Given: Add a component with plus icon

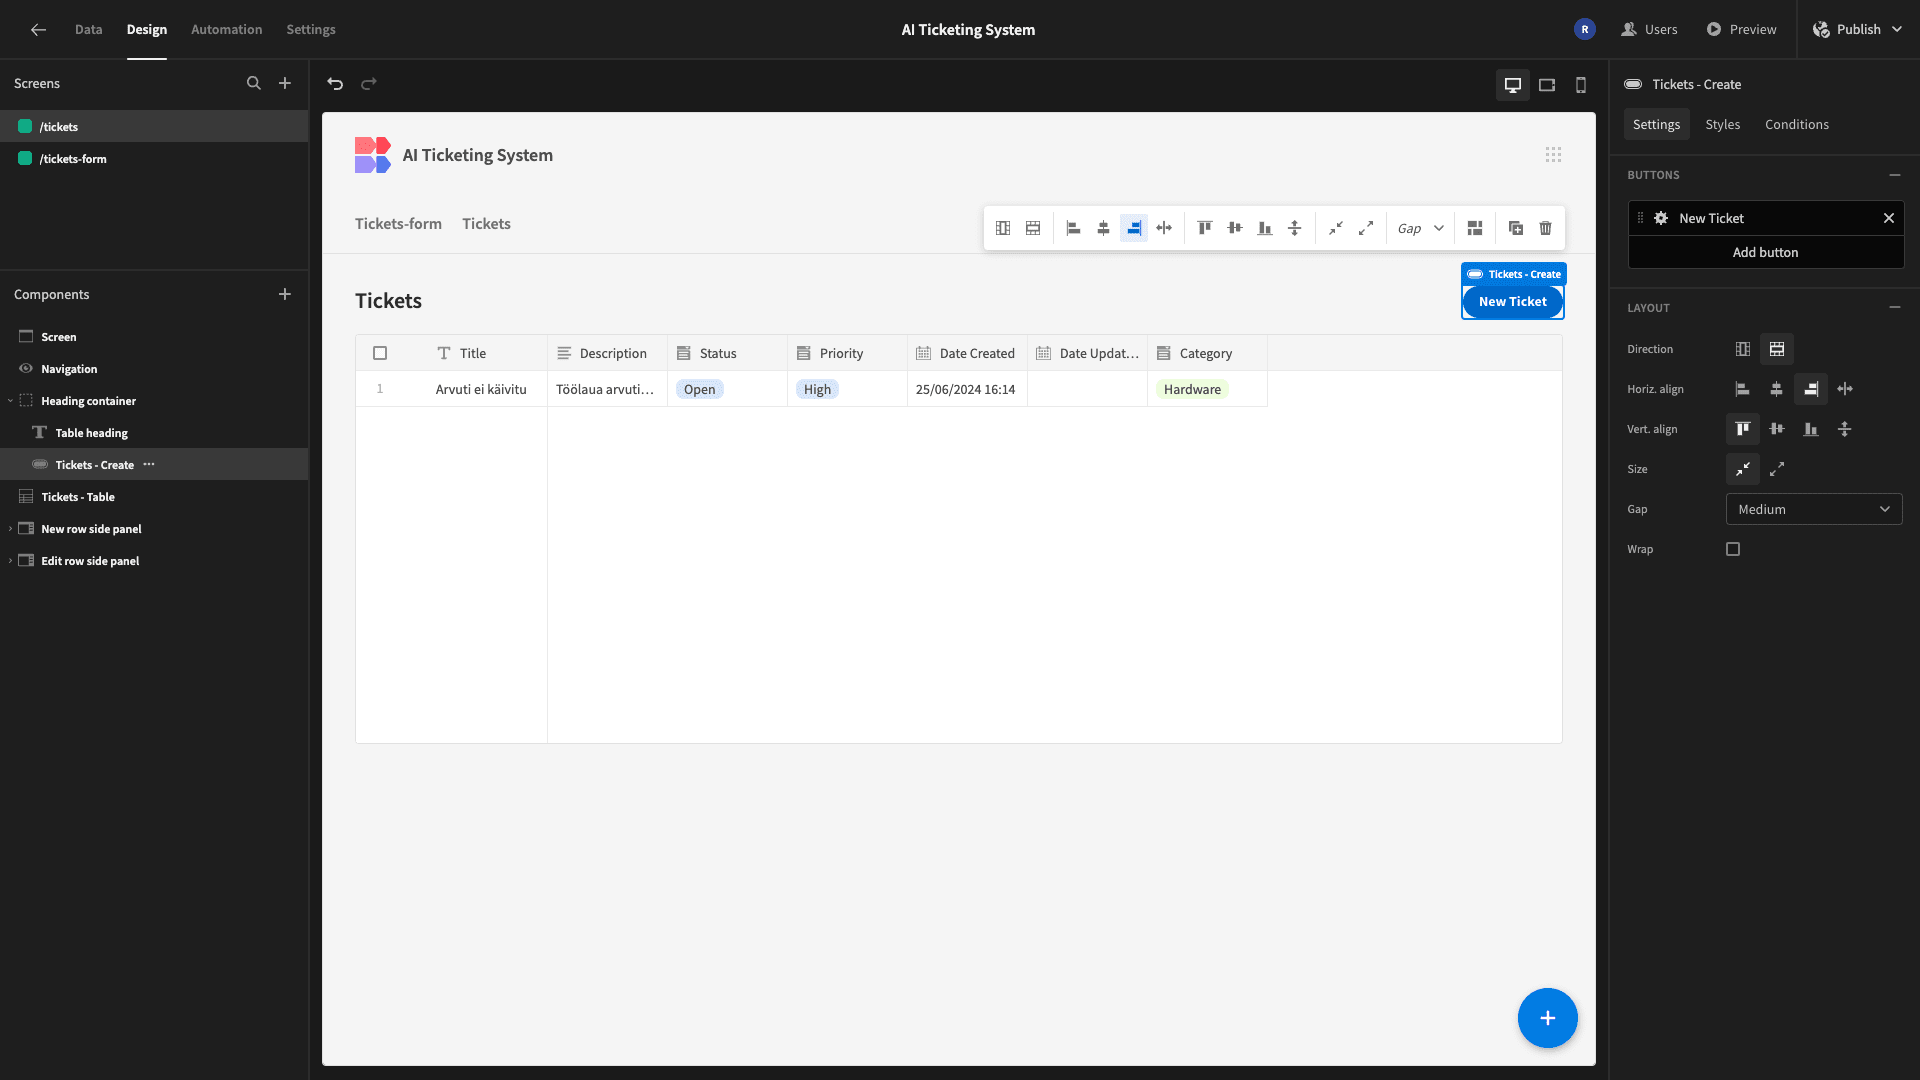Looking at the screenshot, I should point(285,294).
